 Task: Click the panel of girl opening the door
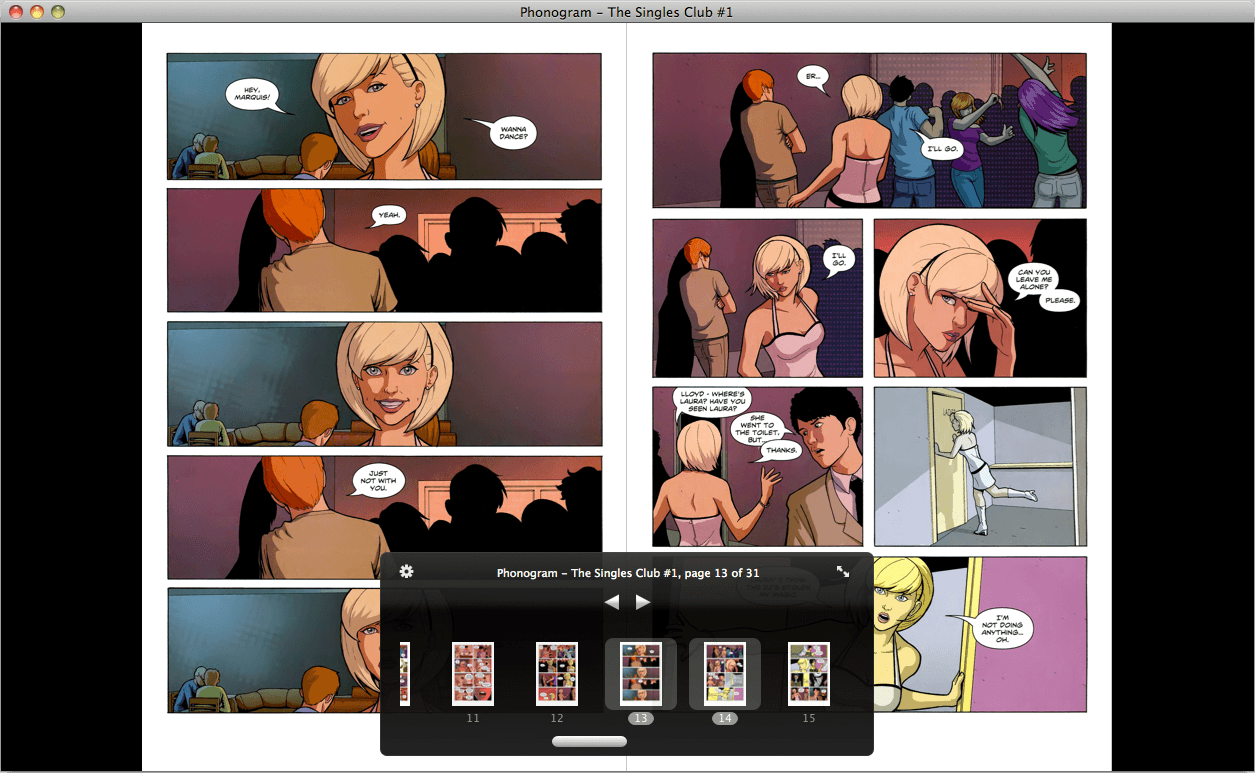click(x=980, y=466)
